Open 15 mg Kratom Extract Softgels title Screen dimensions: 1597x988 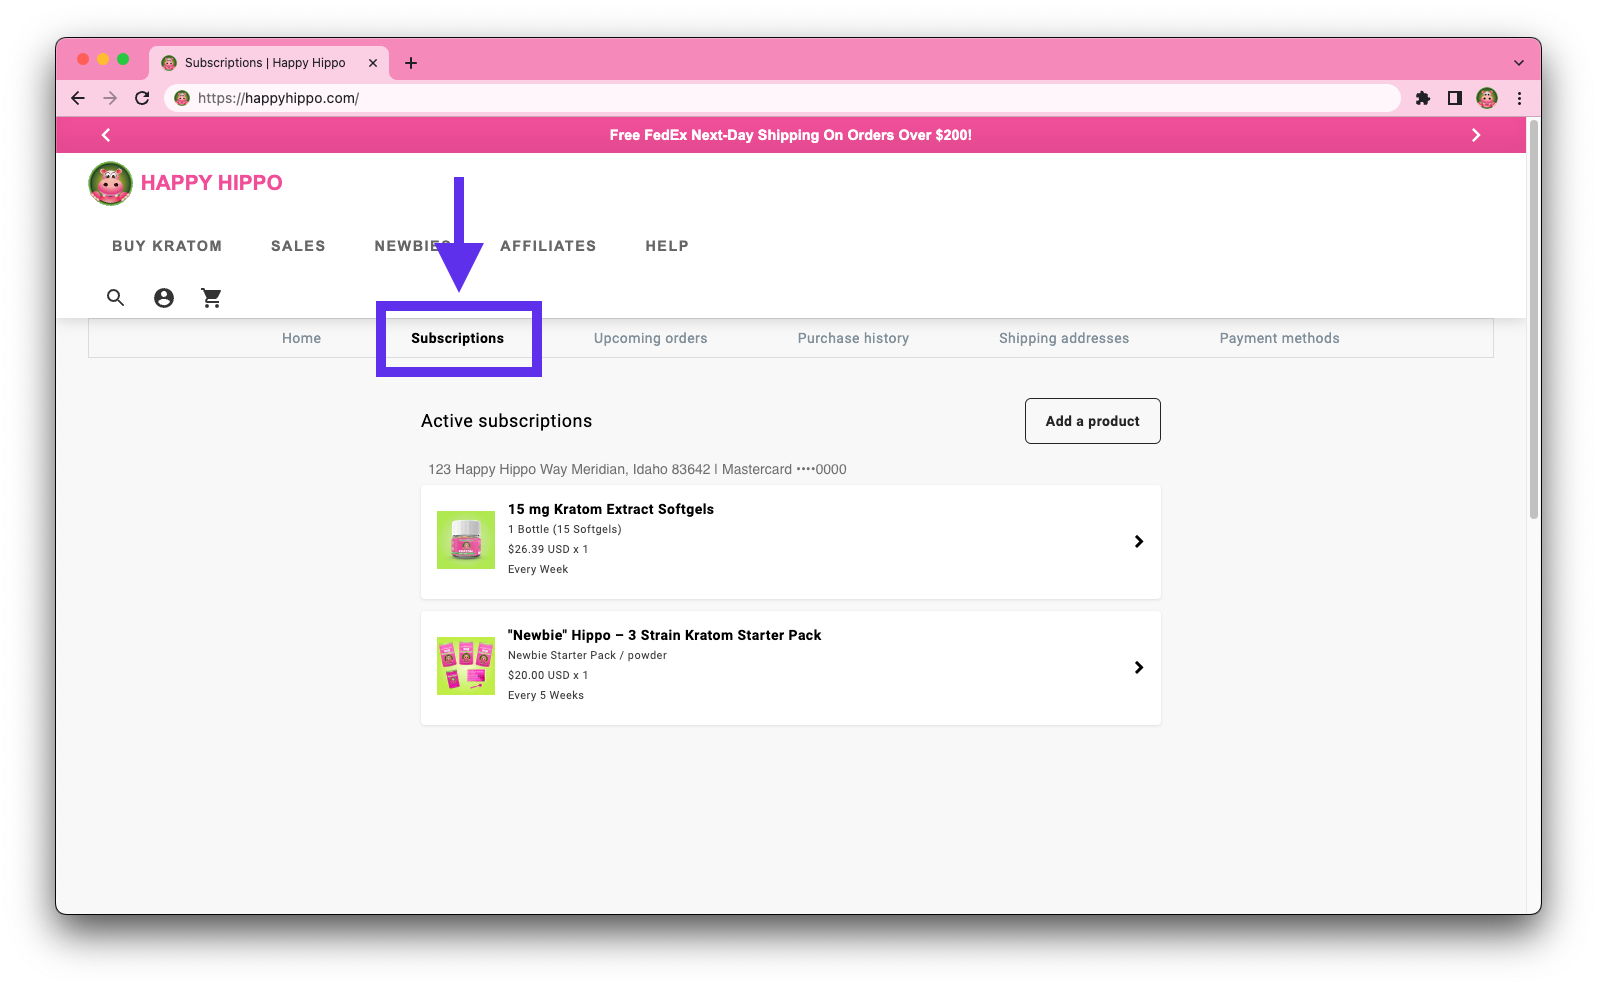[611, 509]
